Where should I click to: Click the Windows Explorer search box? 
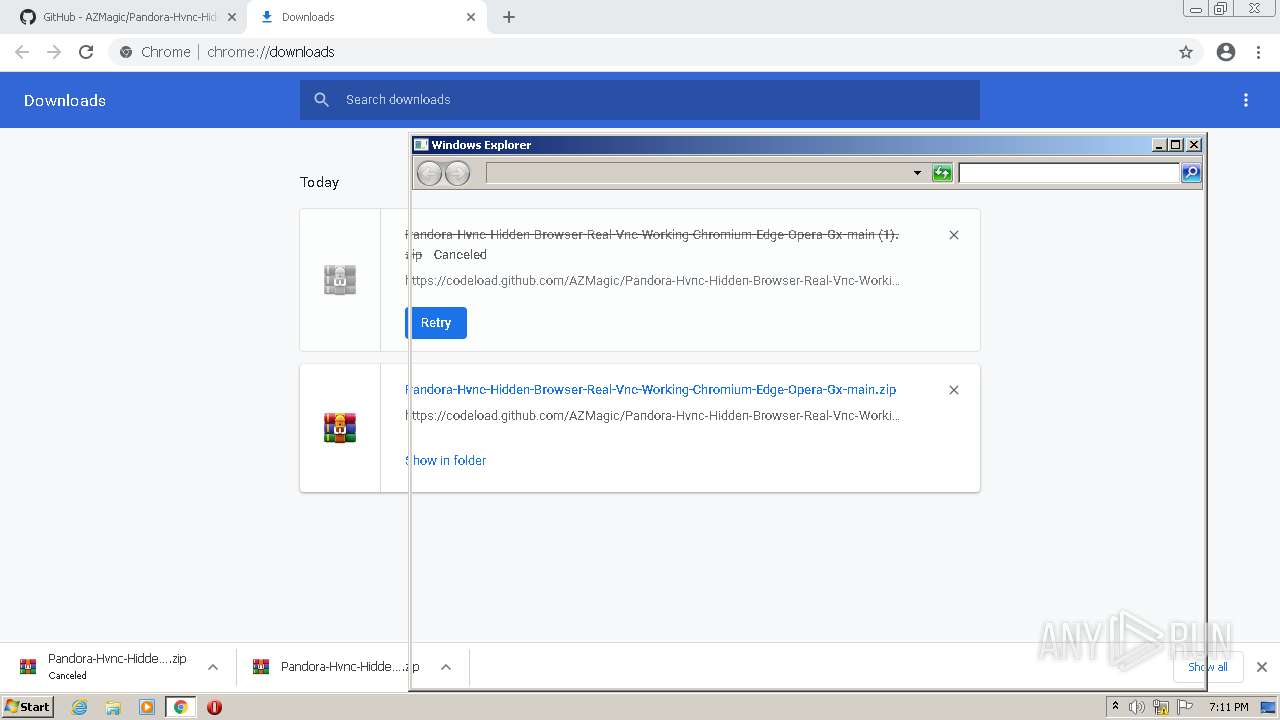pos(1069,173)
